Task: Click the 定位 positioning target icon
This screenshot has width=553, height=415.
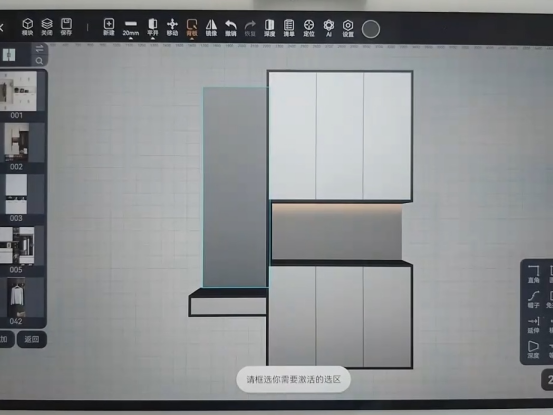Action: [x=309, y=28]
